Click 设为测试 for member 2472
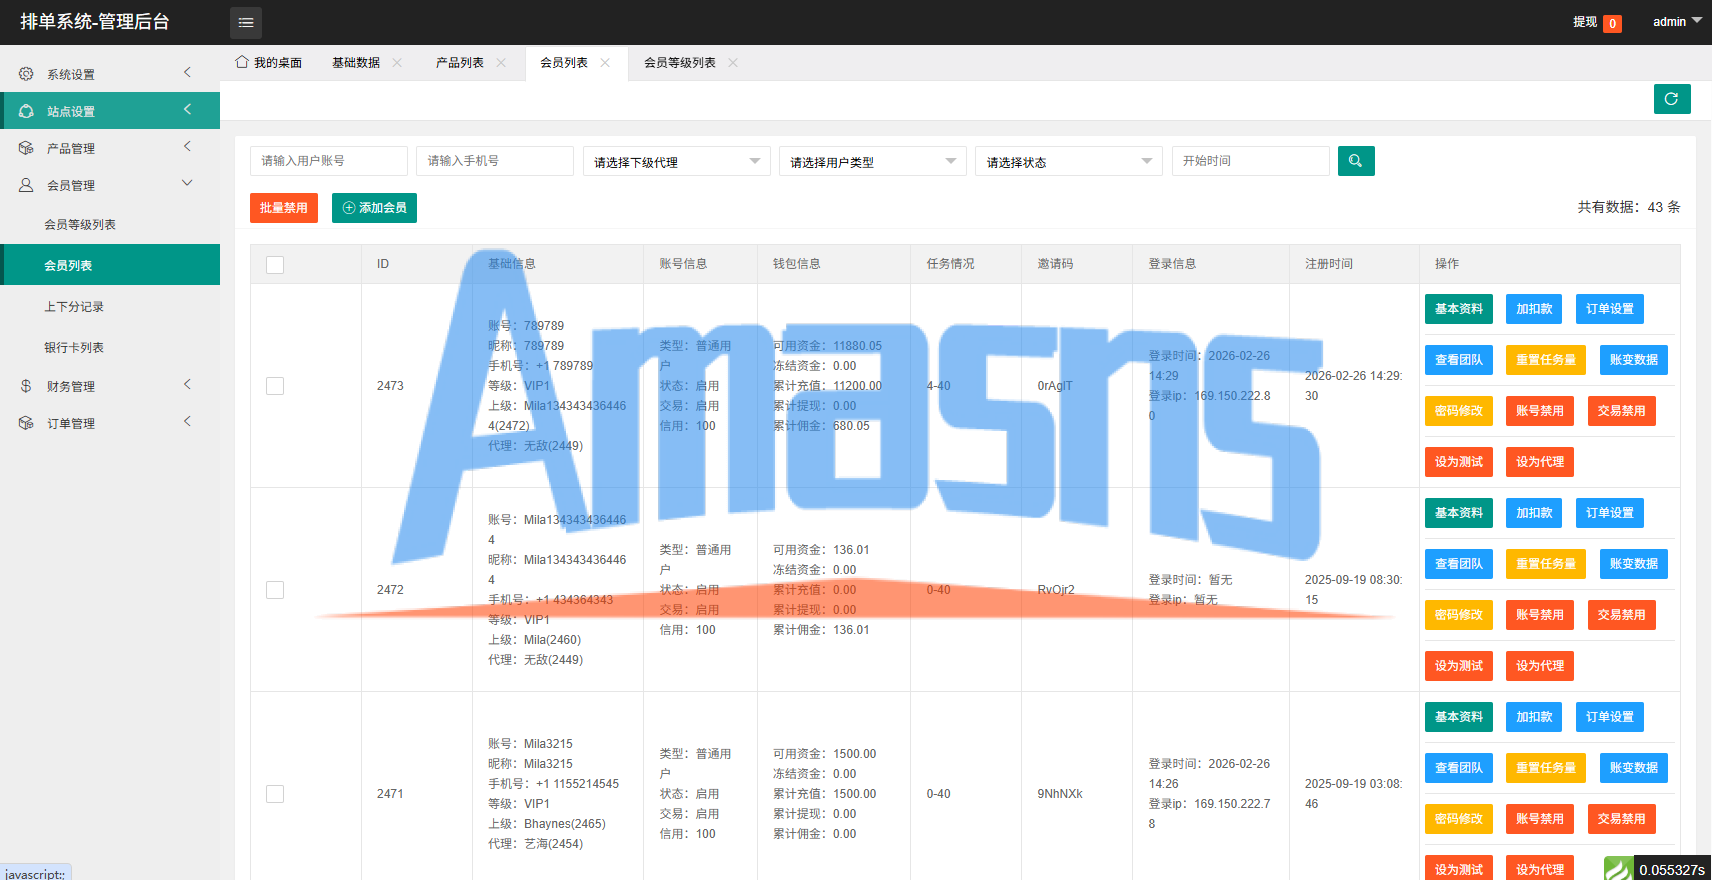The width and height of the screenshot is (1712, 880). click(1459, 666)
